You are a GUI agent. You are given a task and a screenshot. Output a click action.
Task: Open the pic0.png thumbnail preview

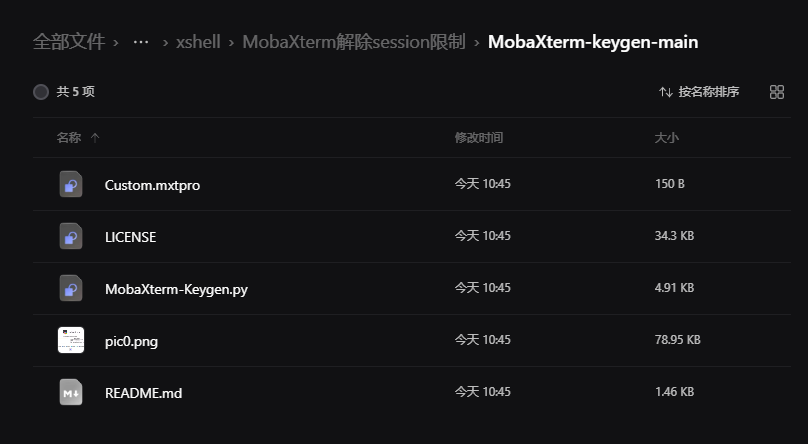(70, 340)
